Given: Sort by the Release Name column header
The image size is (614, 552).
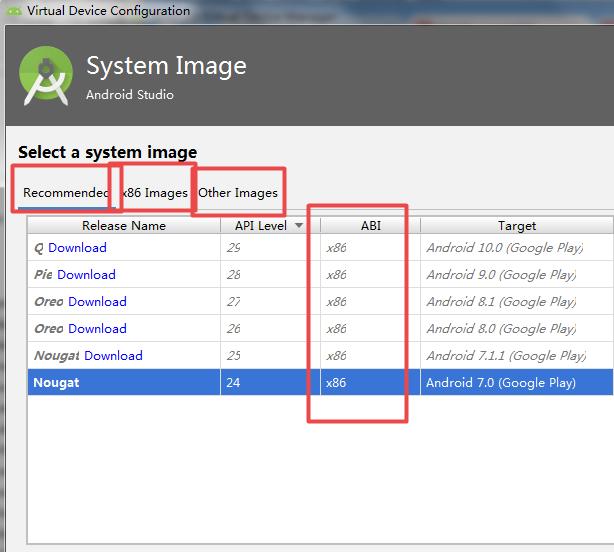Looking at the screenshot, I should 124,226.
